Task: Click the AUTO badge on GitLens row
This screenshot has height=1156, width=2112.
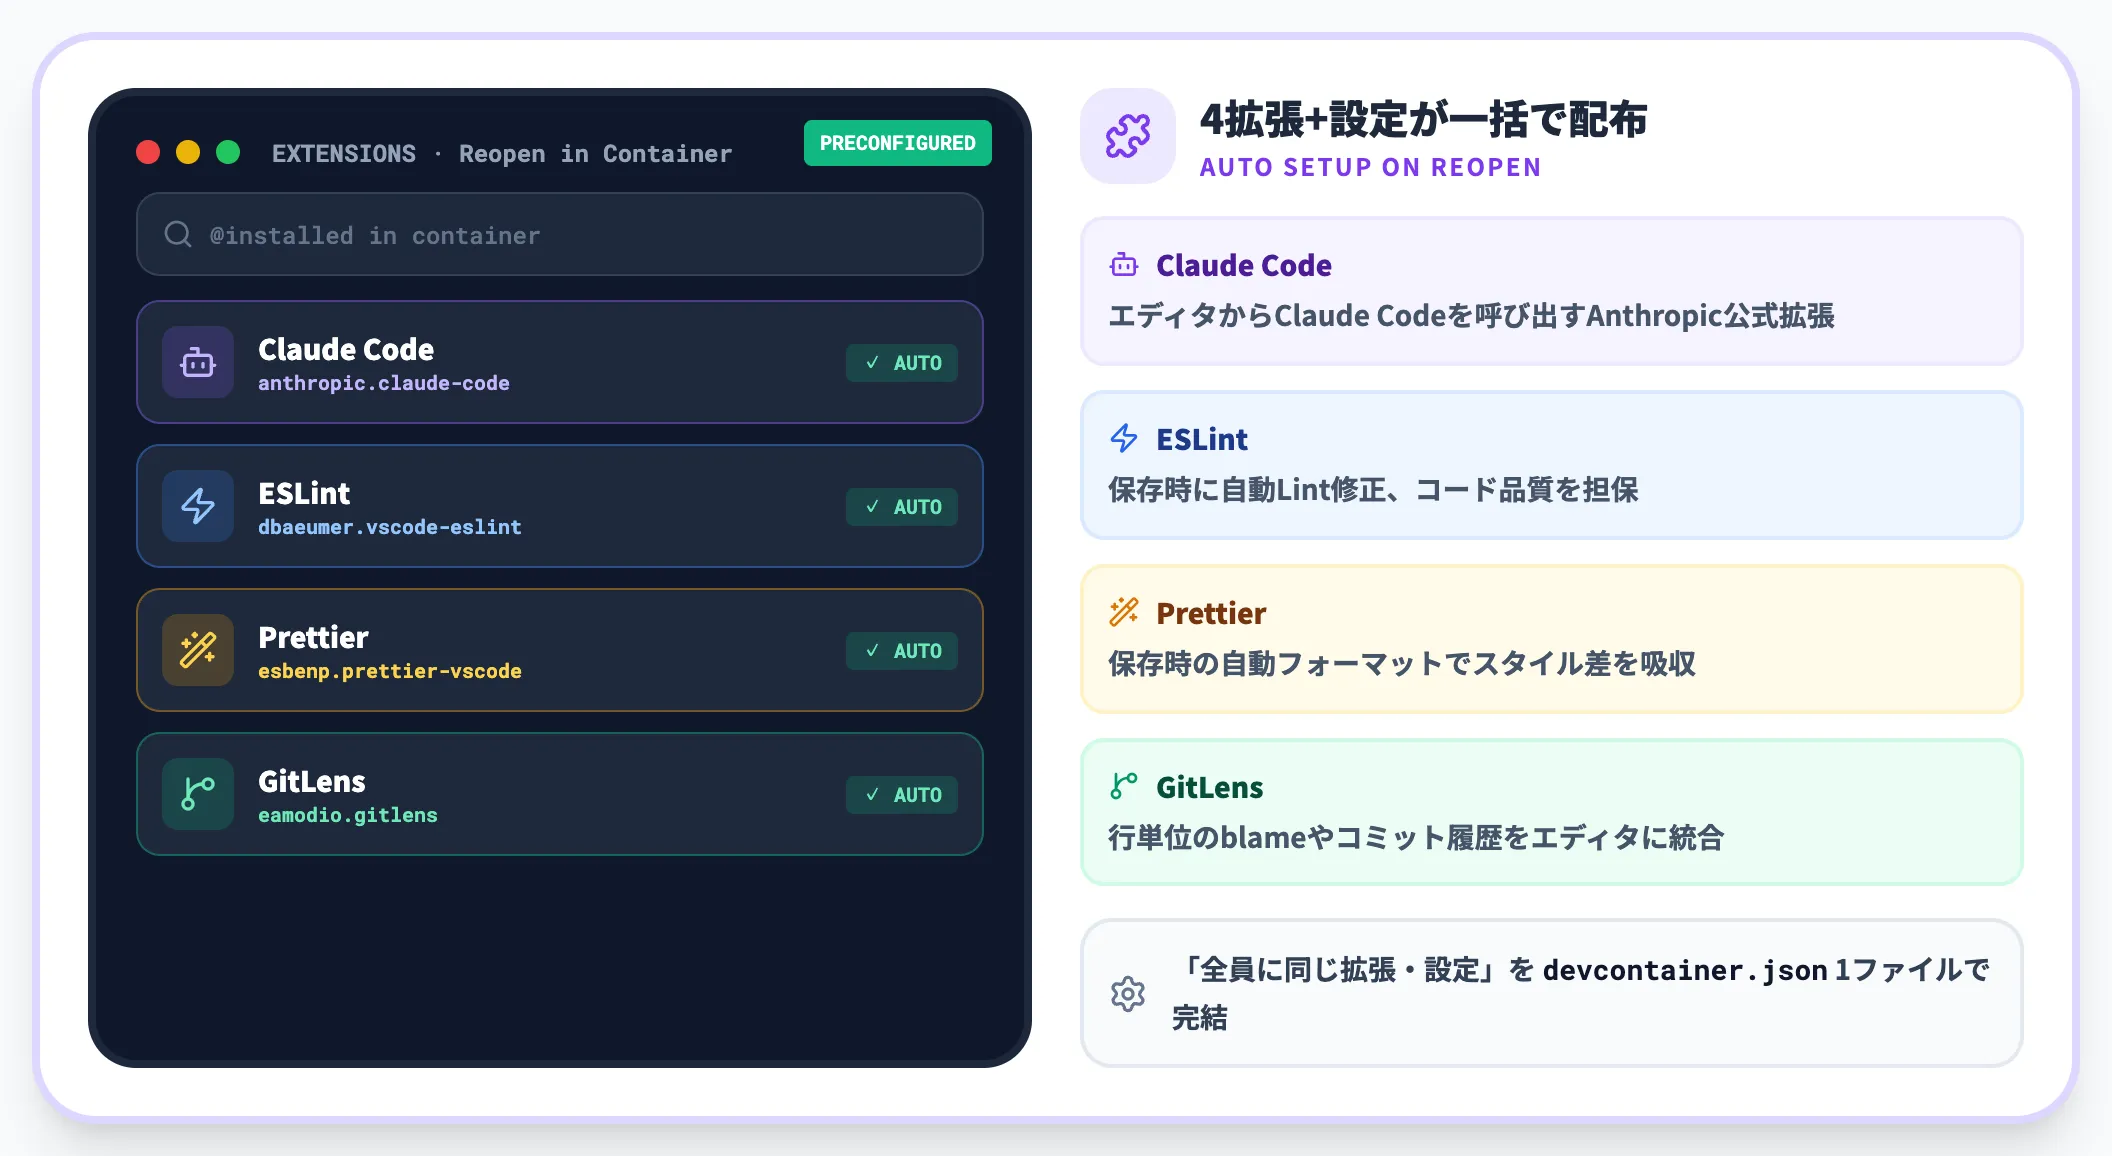Action: (x=902, y=795)
